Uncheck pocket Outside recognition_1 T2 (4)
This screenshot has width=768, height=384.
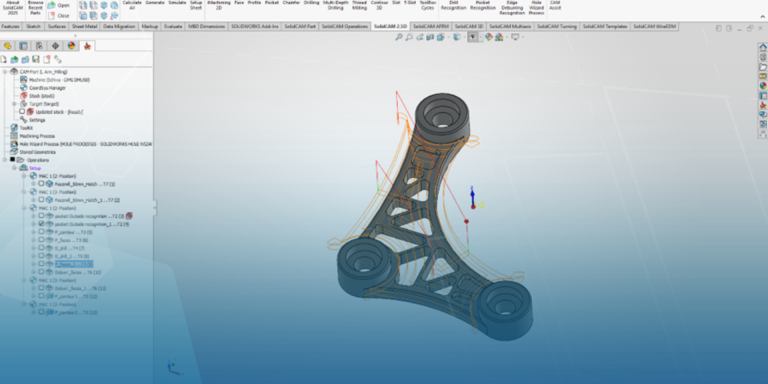[41, 224]
